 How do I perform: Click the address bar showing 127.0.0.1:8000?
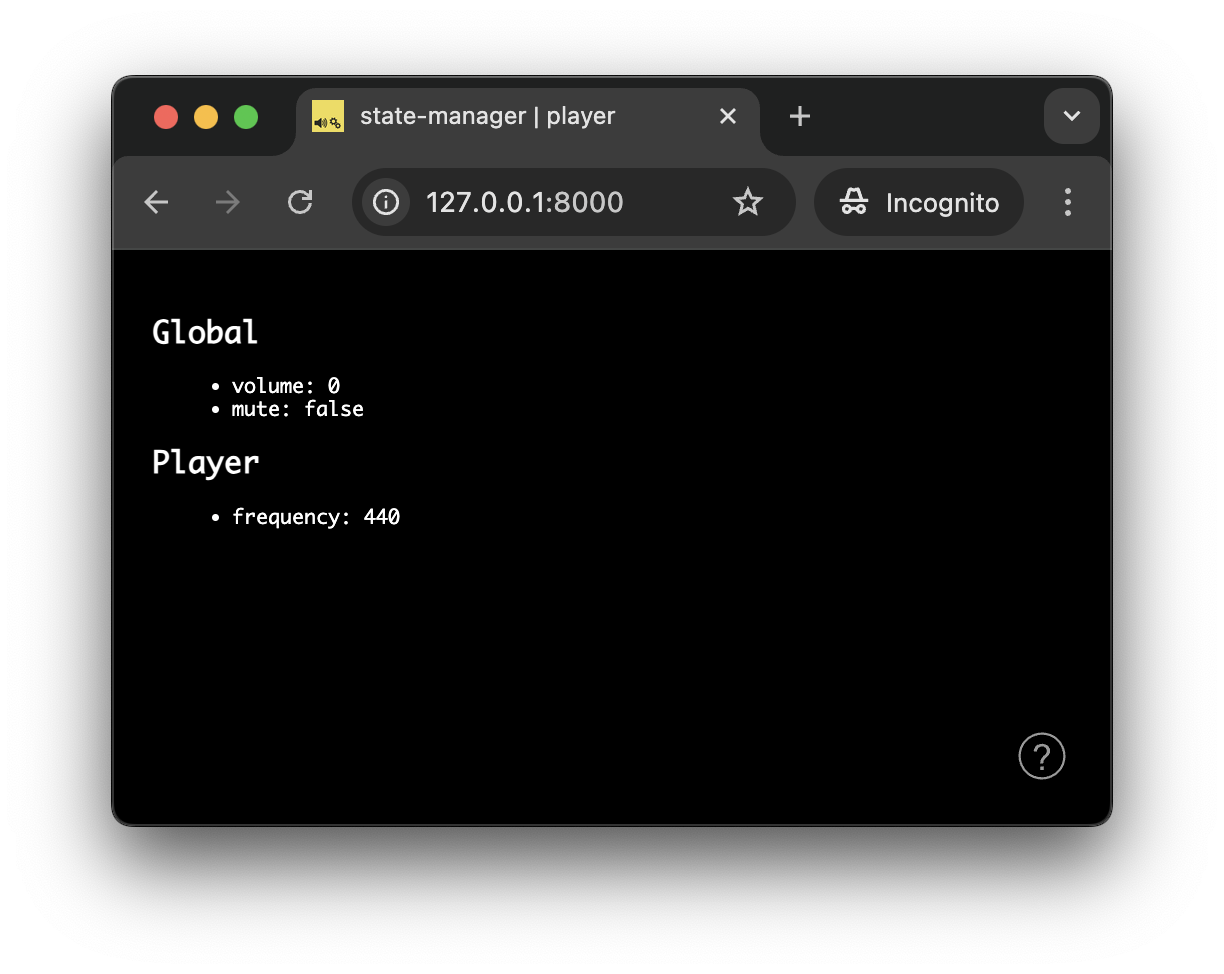[525, 202]
